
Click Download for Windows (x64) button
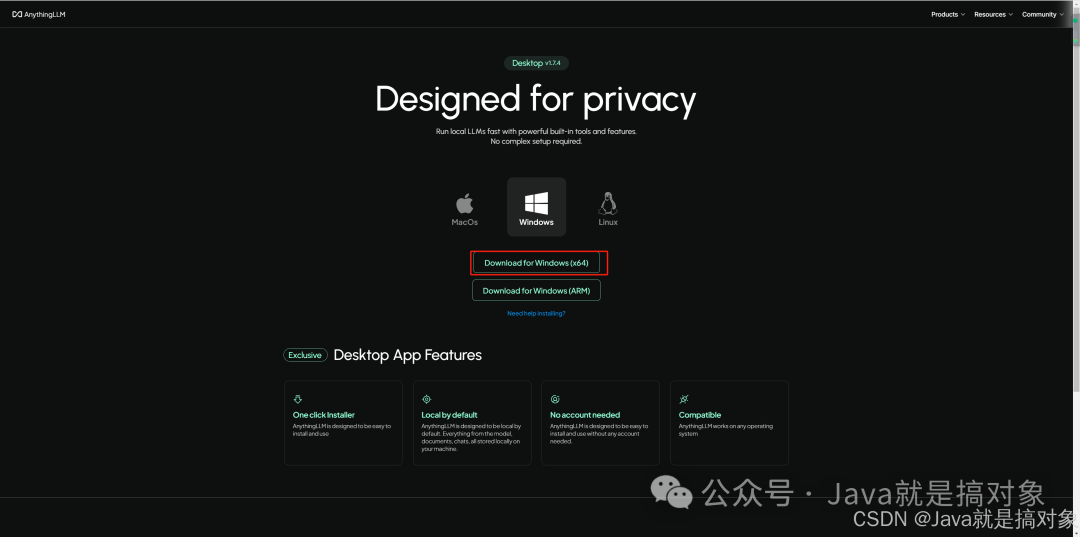(536, 263)
